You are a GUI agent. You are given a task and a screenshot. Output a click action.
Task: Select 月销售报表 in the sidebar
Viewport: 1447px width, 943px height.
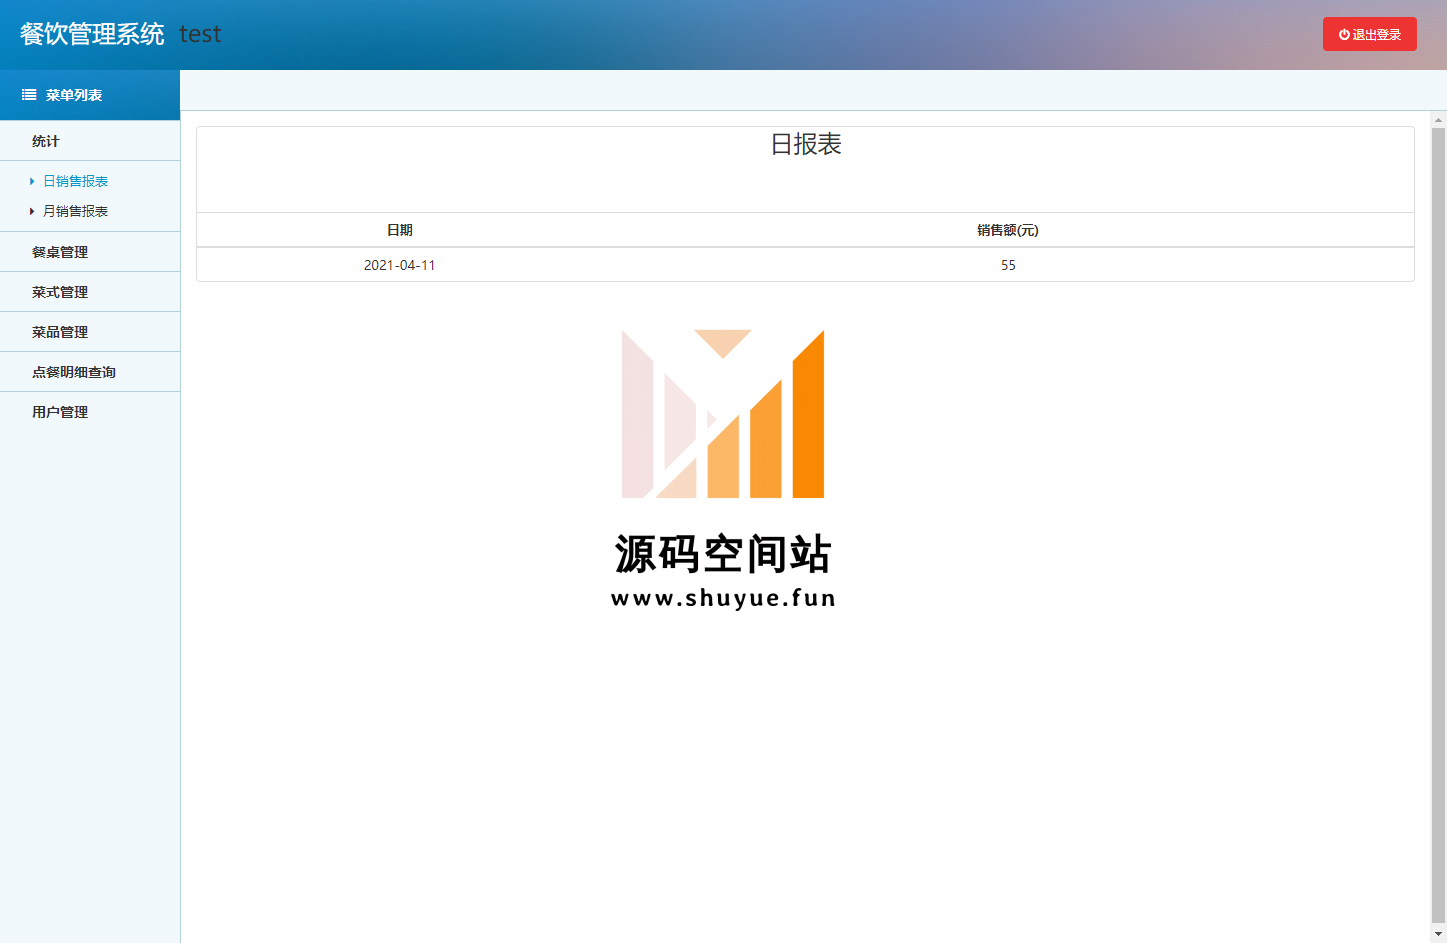coord(75,211)
